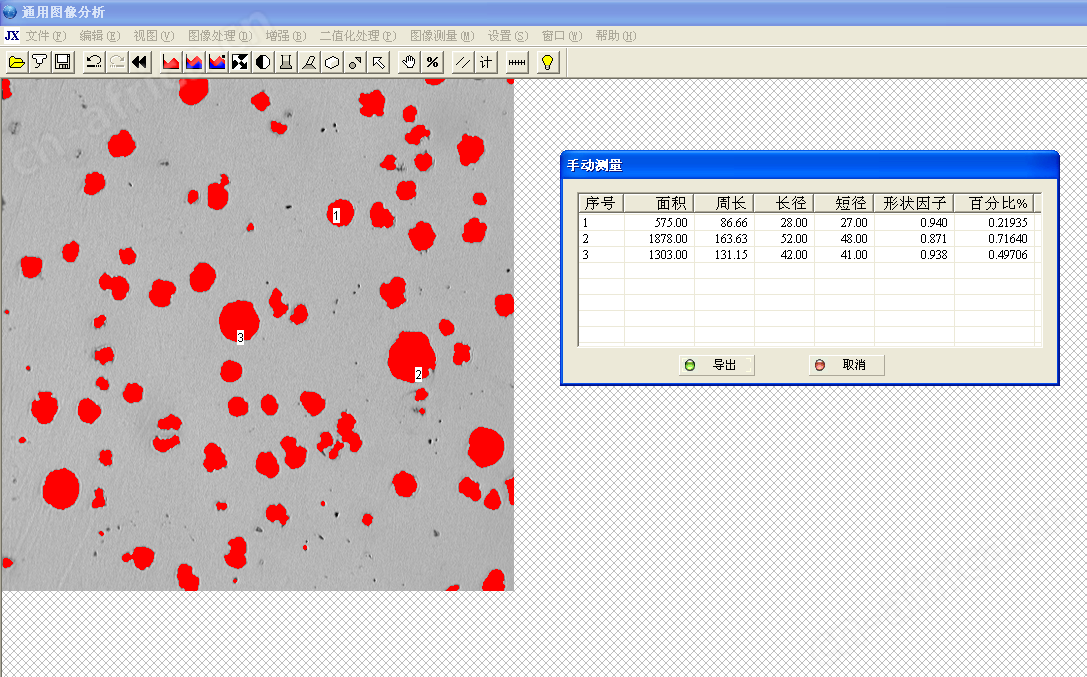Open the 图像处理 (D) menu
1087x677 pixels.
[x=220, y=35]
